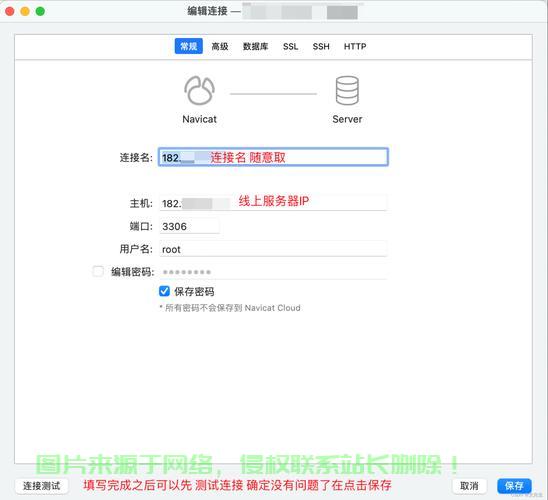Click the Navicat logo icon
Viewport: 548px width, 500px height.
pos(199,90)
